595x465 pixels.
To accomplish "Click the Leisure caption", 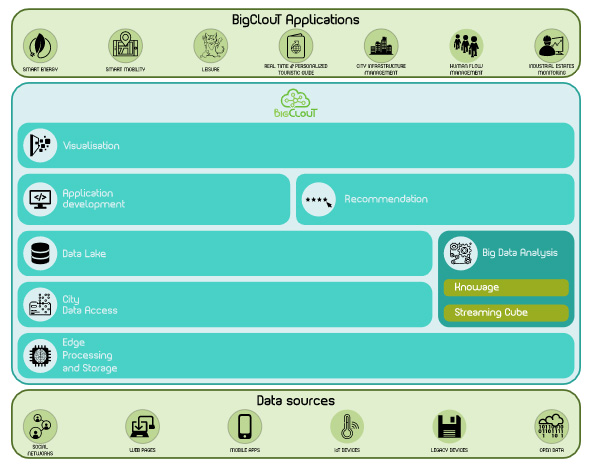I will 211,69.
